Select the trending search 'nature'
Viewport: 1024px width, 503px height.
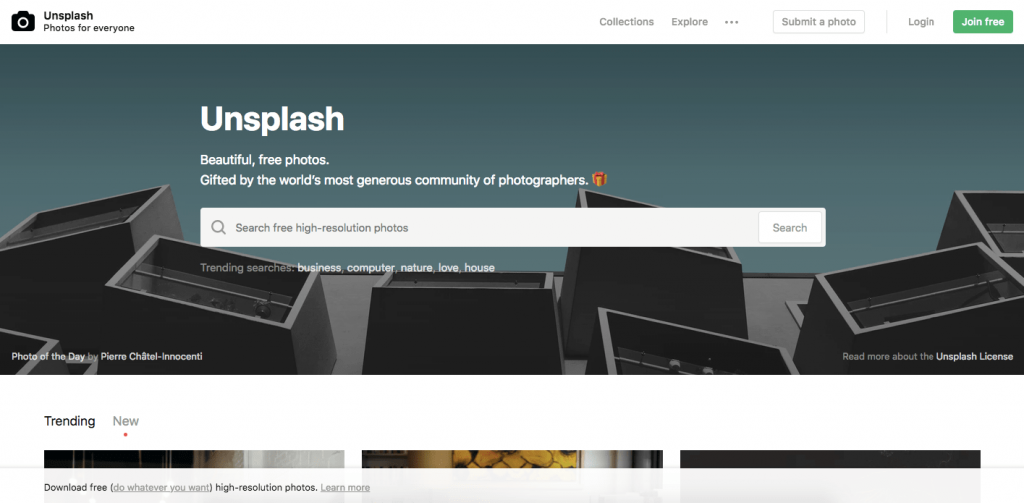417,268
